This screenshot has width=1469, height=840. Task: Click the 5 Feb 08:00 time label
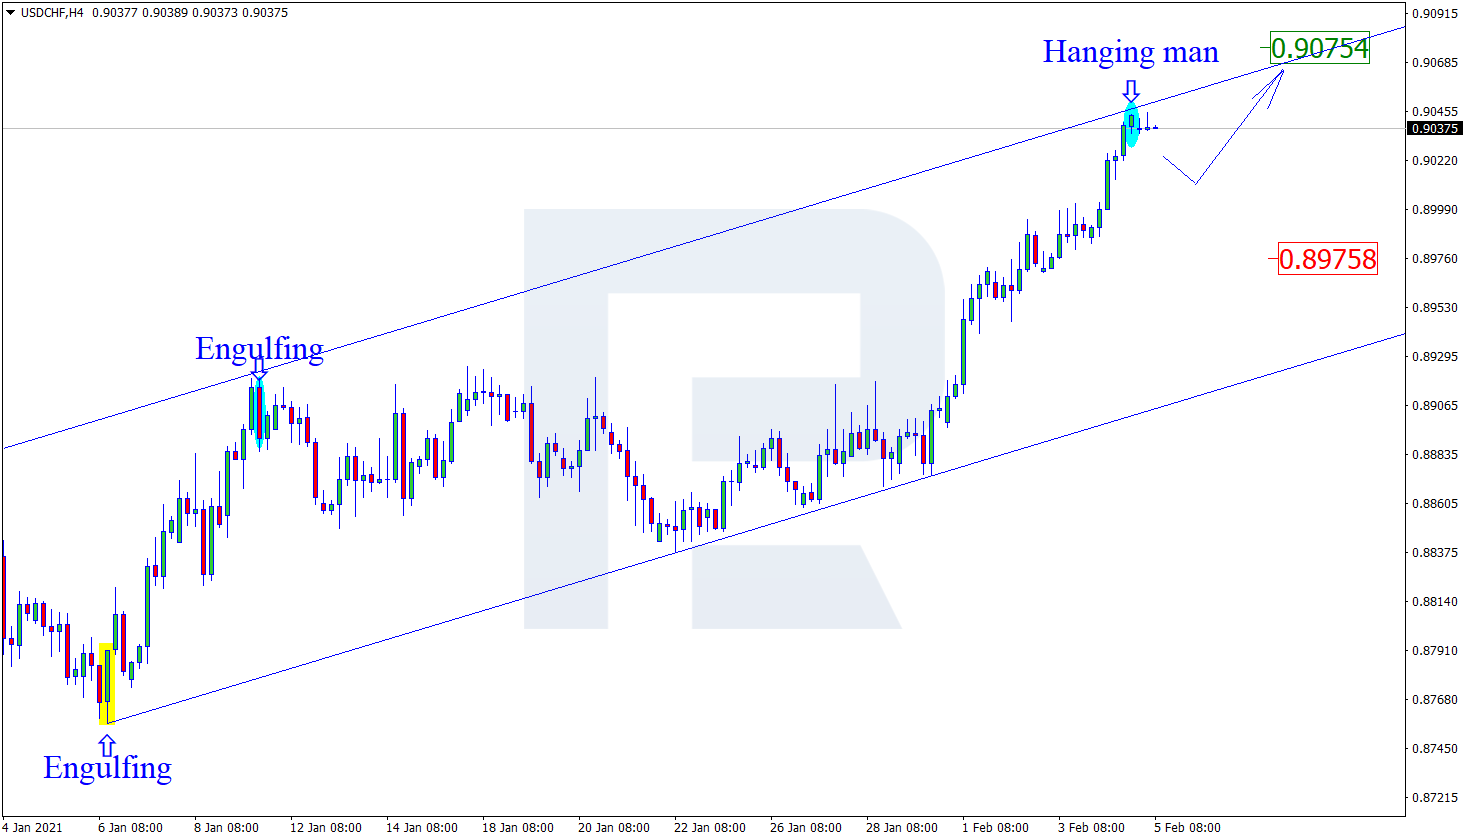point(1187,828)
